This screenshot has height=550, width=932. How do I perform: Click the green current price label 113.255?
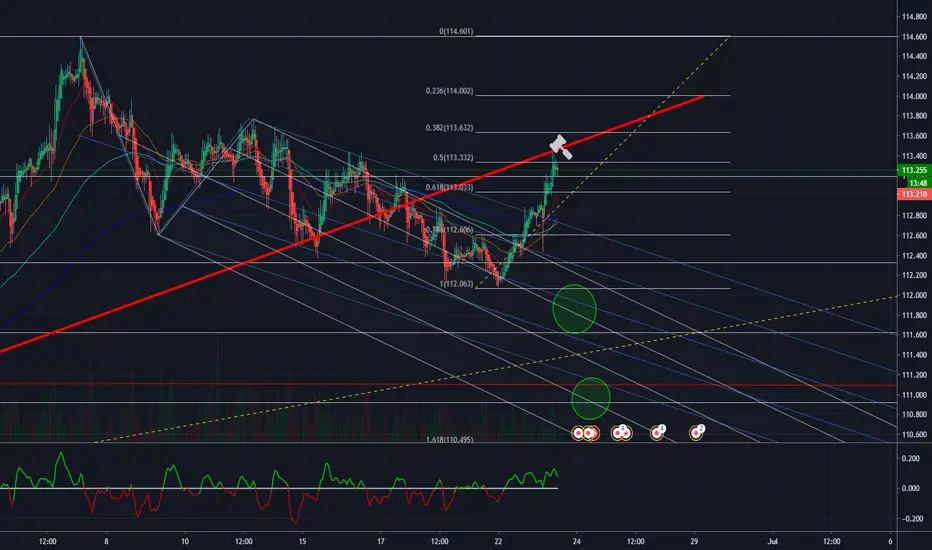tap(914, 170)
